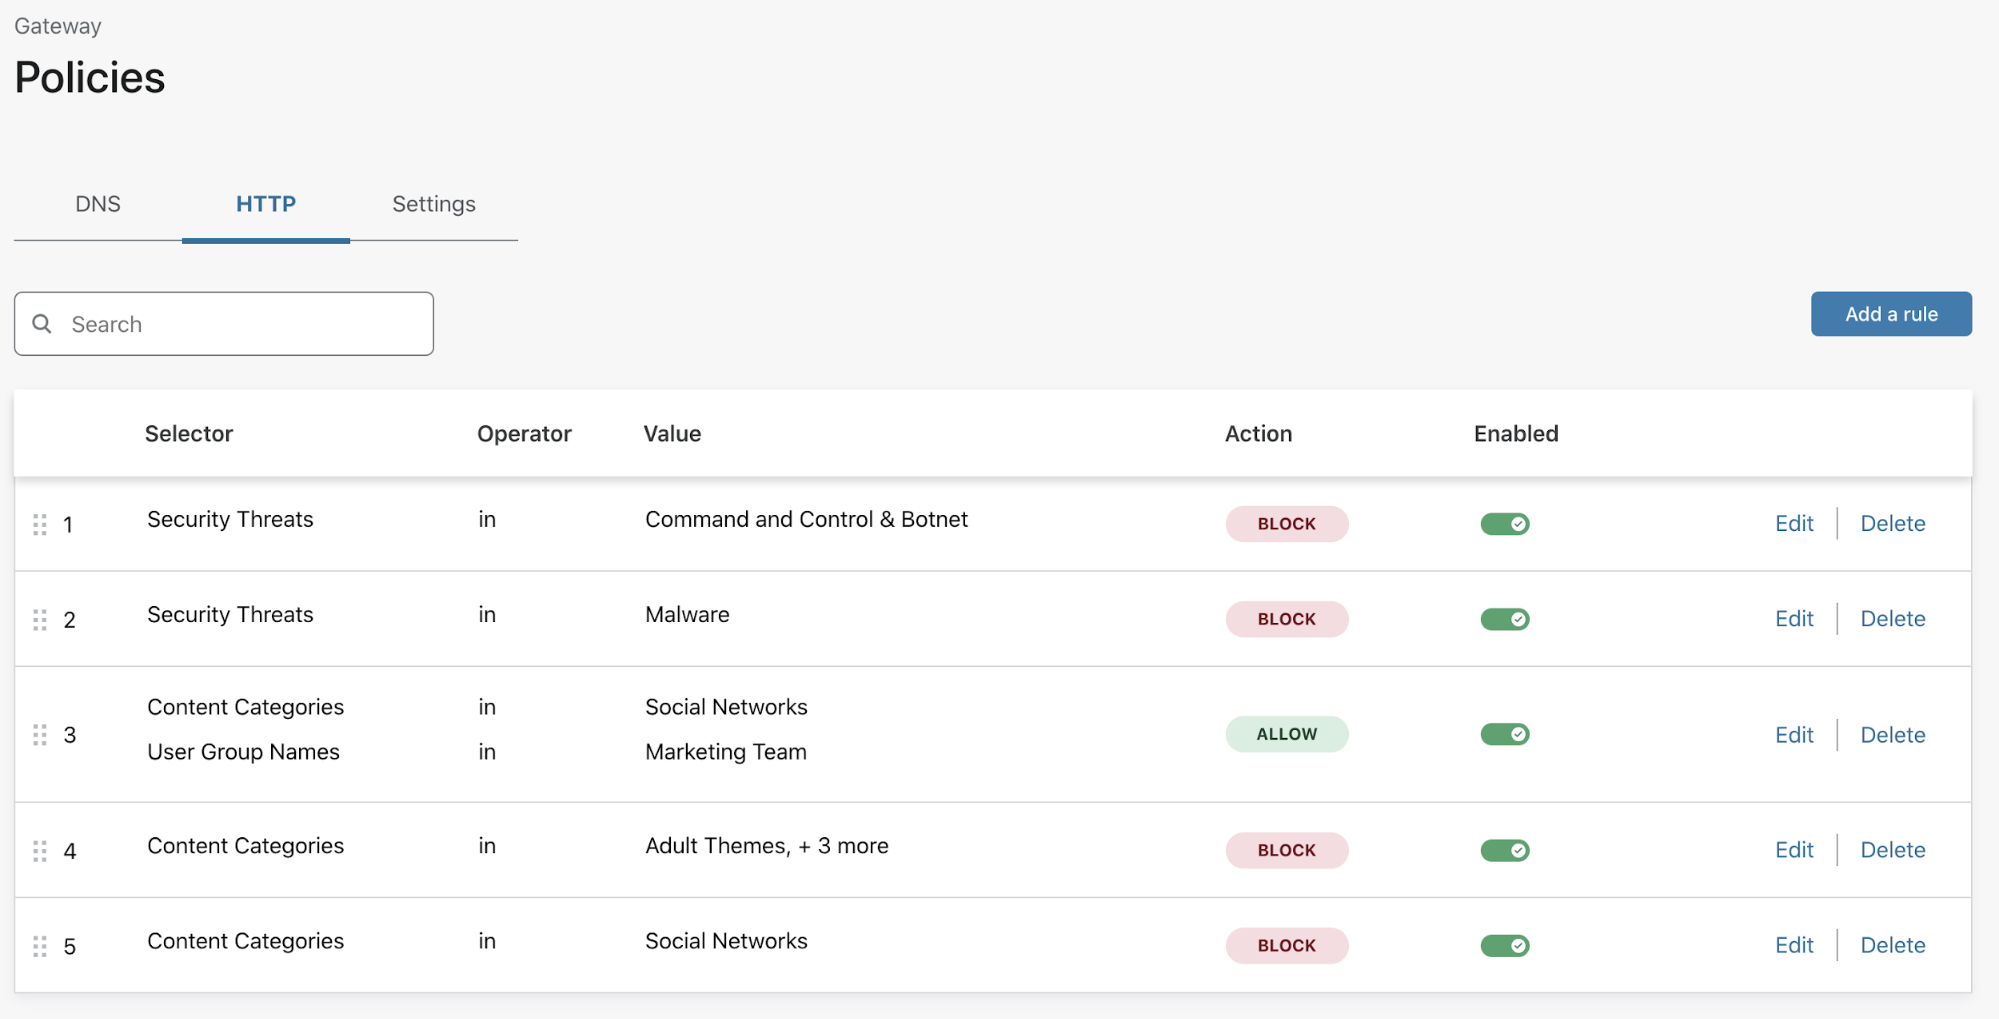1999x1019 pixels.
Task: Click the Add a rule button
Action: coord(1890,314)
